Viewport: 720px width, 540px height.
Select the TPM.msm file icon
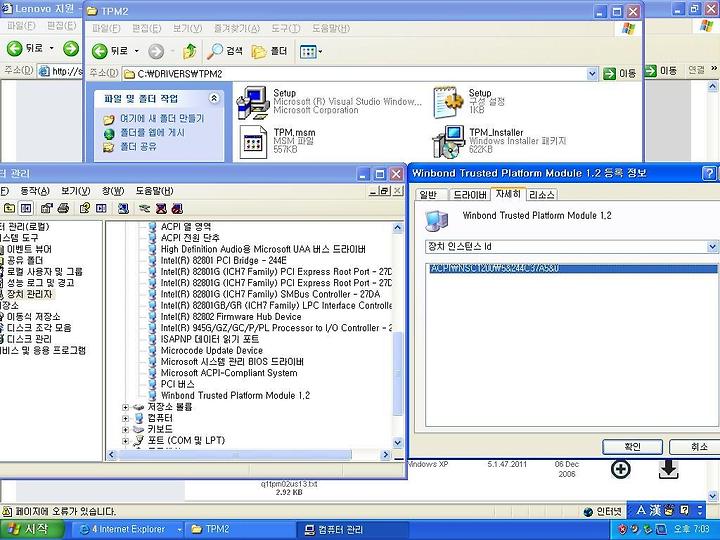[253, 141]
